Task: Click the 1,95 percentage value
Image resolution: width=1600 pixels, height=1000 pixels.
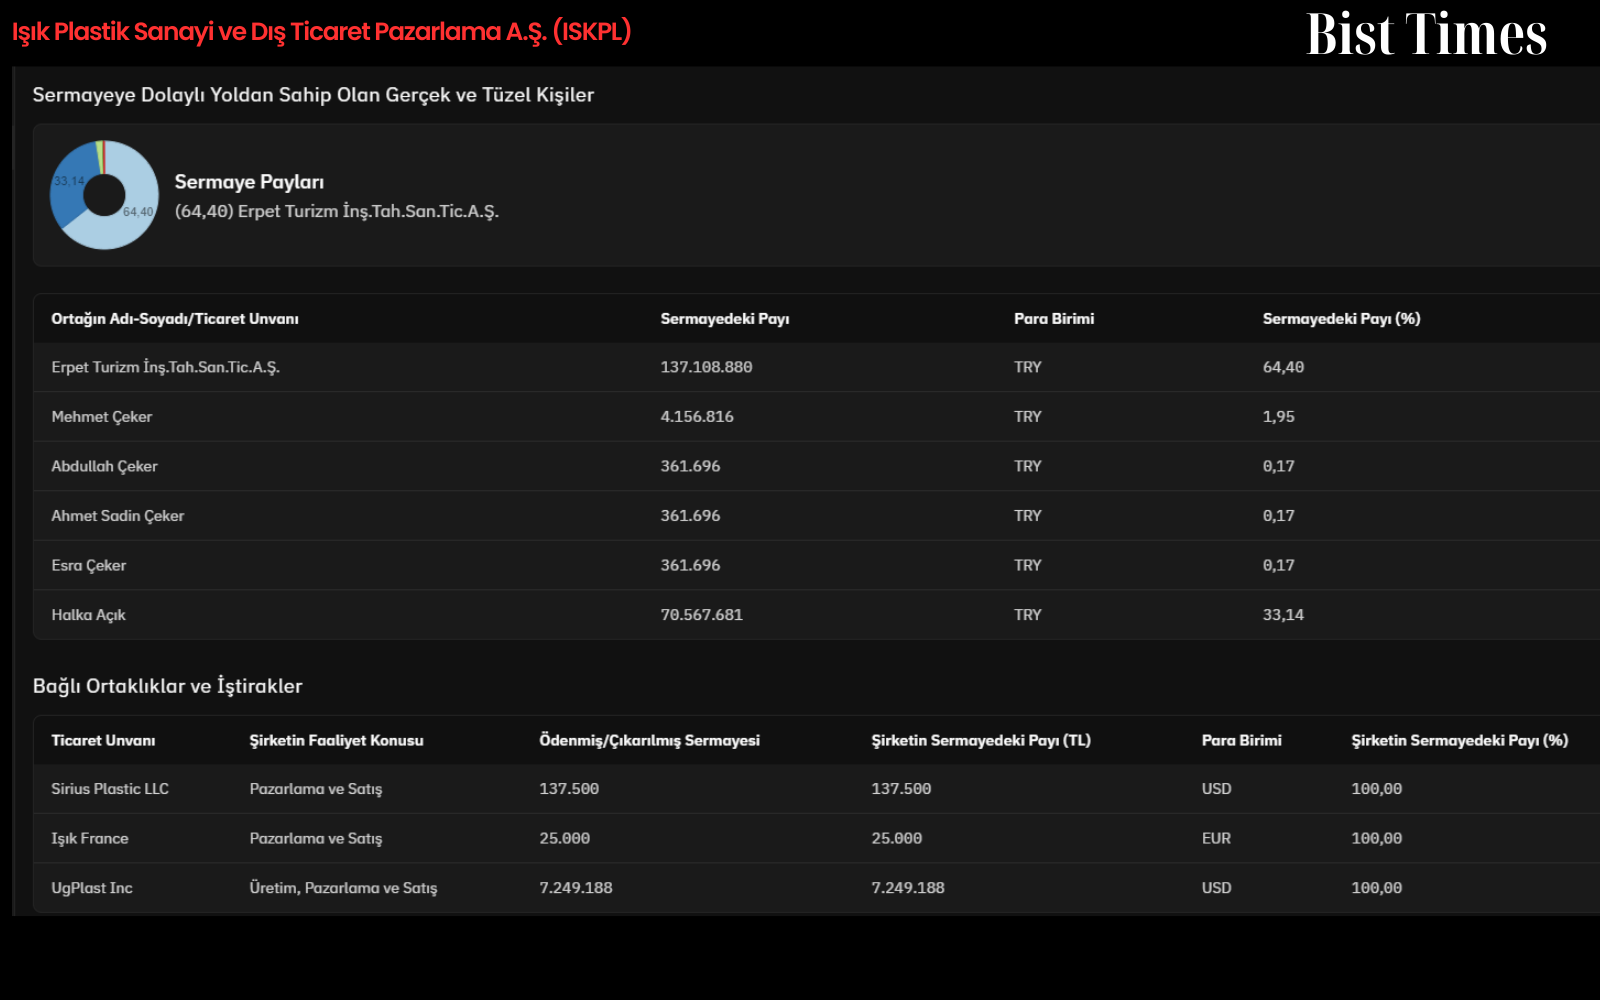Action: pos(1278,417)
